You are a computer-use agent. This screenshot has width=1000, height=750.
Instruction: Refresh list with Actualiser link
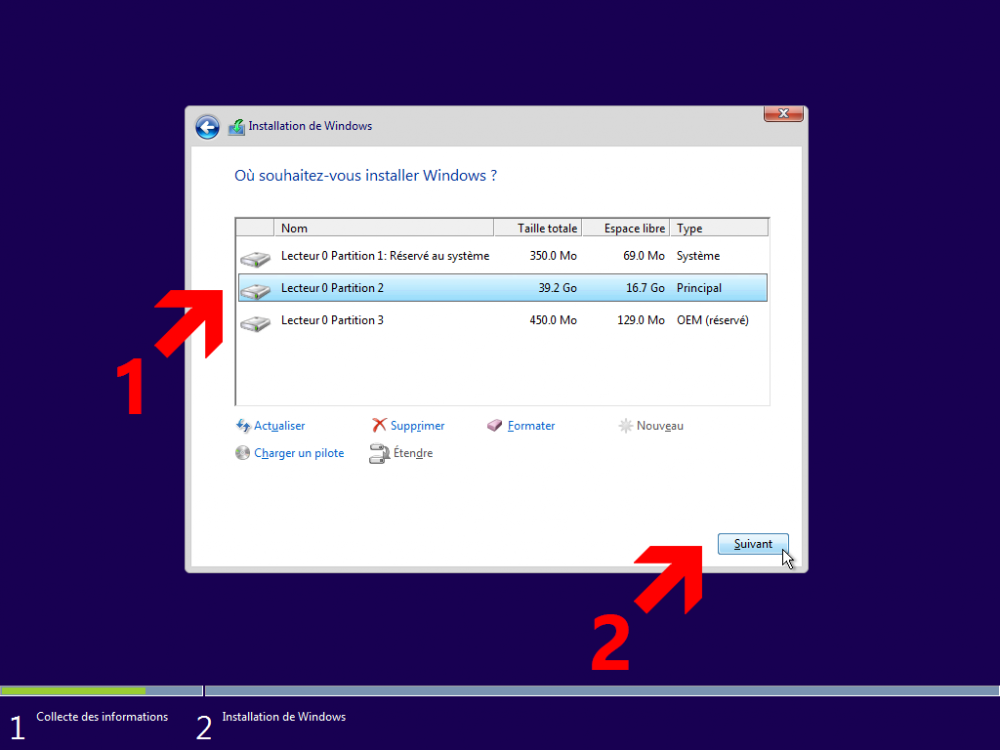(279, 425)
